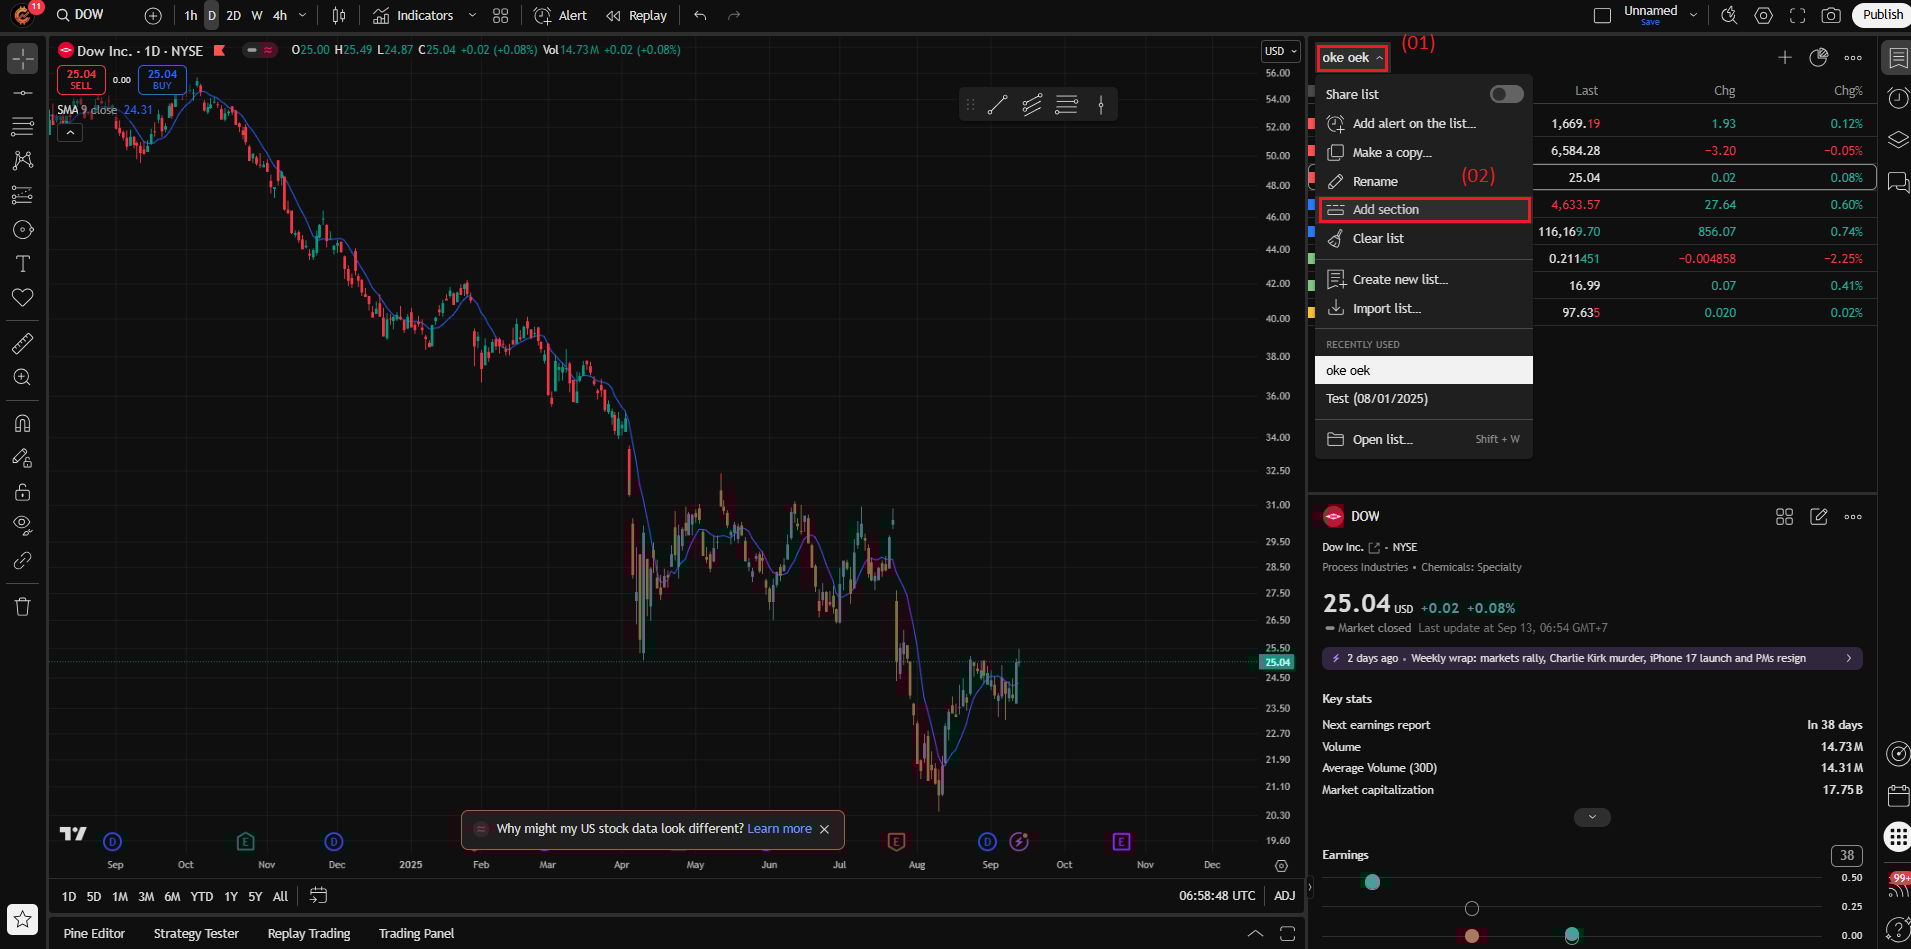This screenshot has height=949, width=1911.
Task: Click the undo arrow
Action: pyautogui.click(x=700, y=15)
